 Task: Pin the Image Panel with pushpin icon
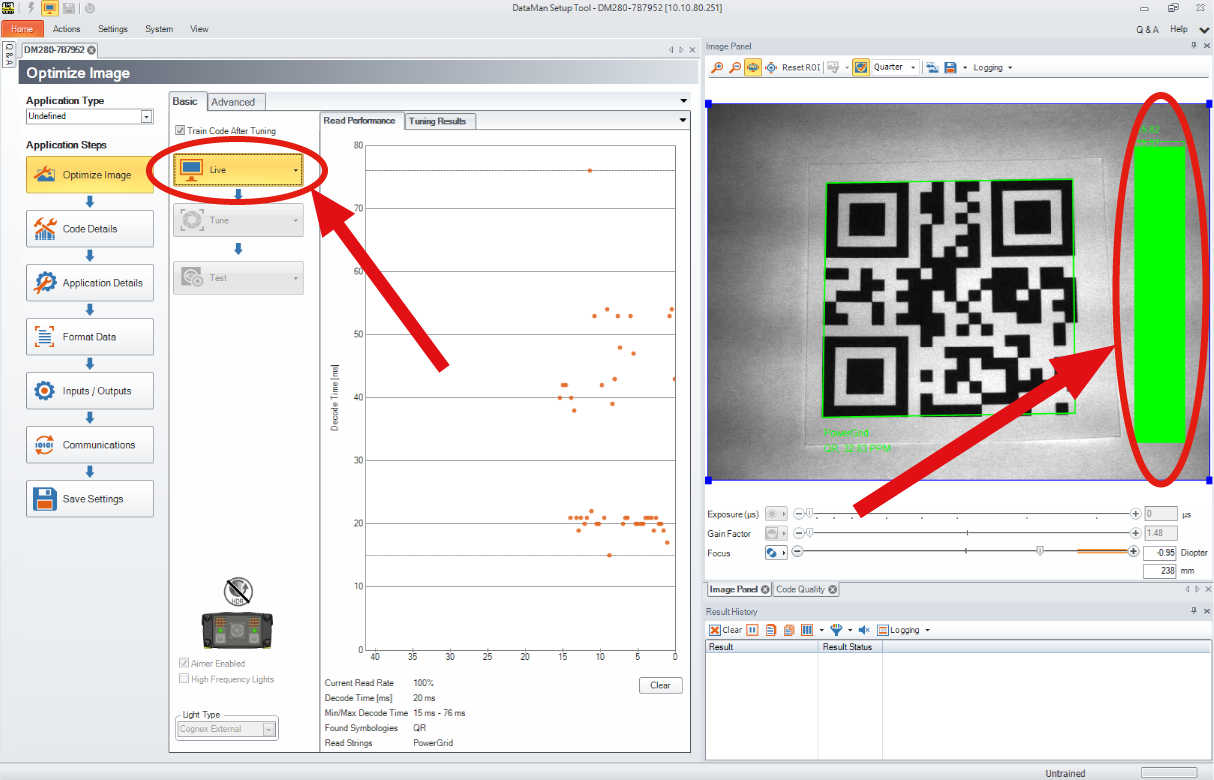click(1193, 46)
